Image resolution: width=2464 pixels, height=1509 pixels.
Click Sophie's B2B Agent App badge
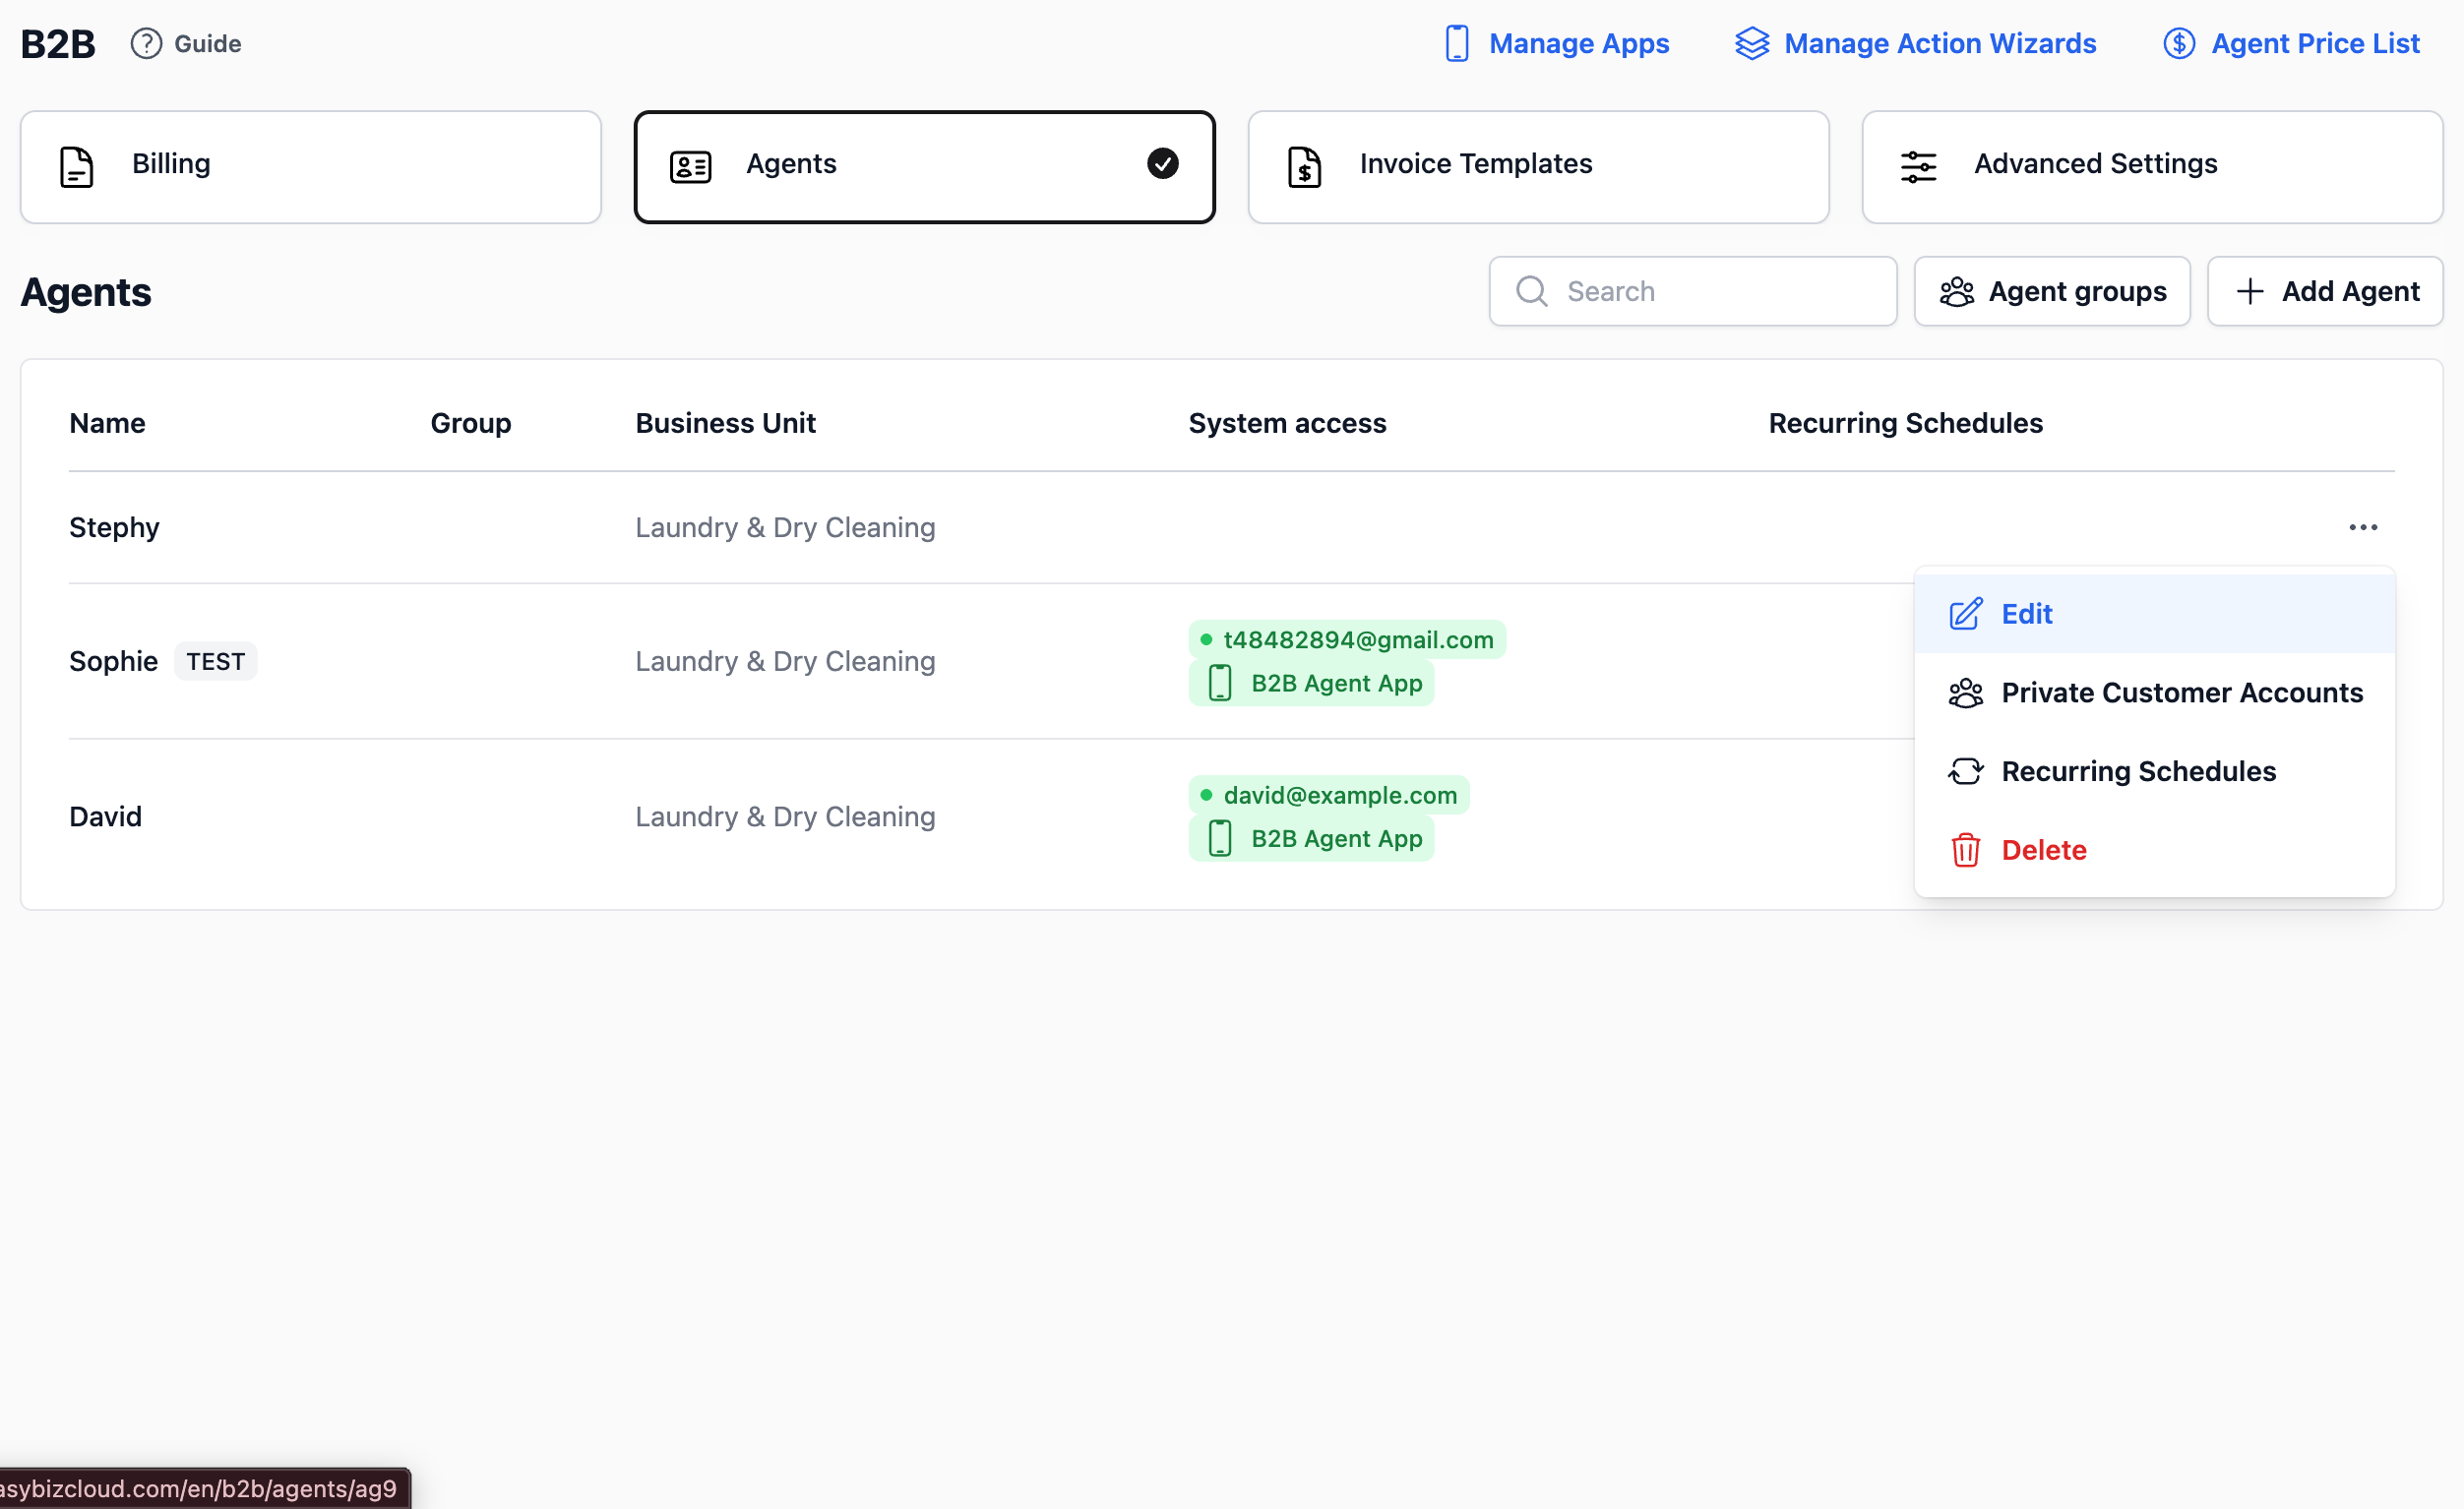[x=1311, y=683]
